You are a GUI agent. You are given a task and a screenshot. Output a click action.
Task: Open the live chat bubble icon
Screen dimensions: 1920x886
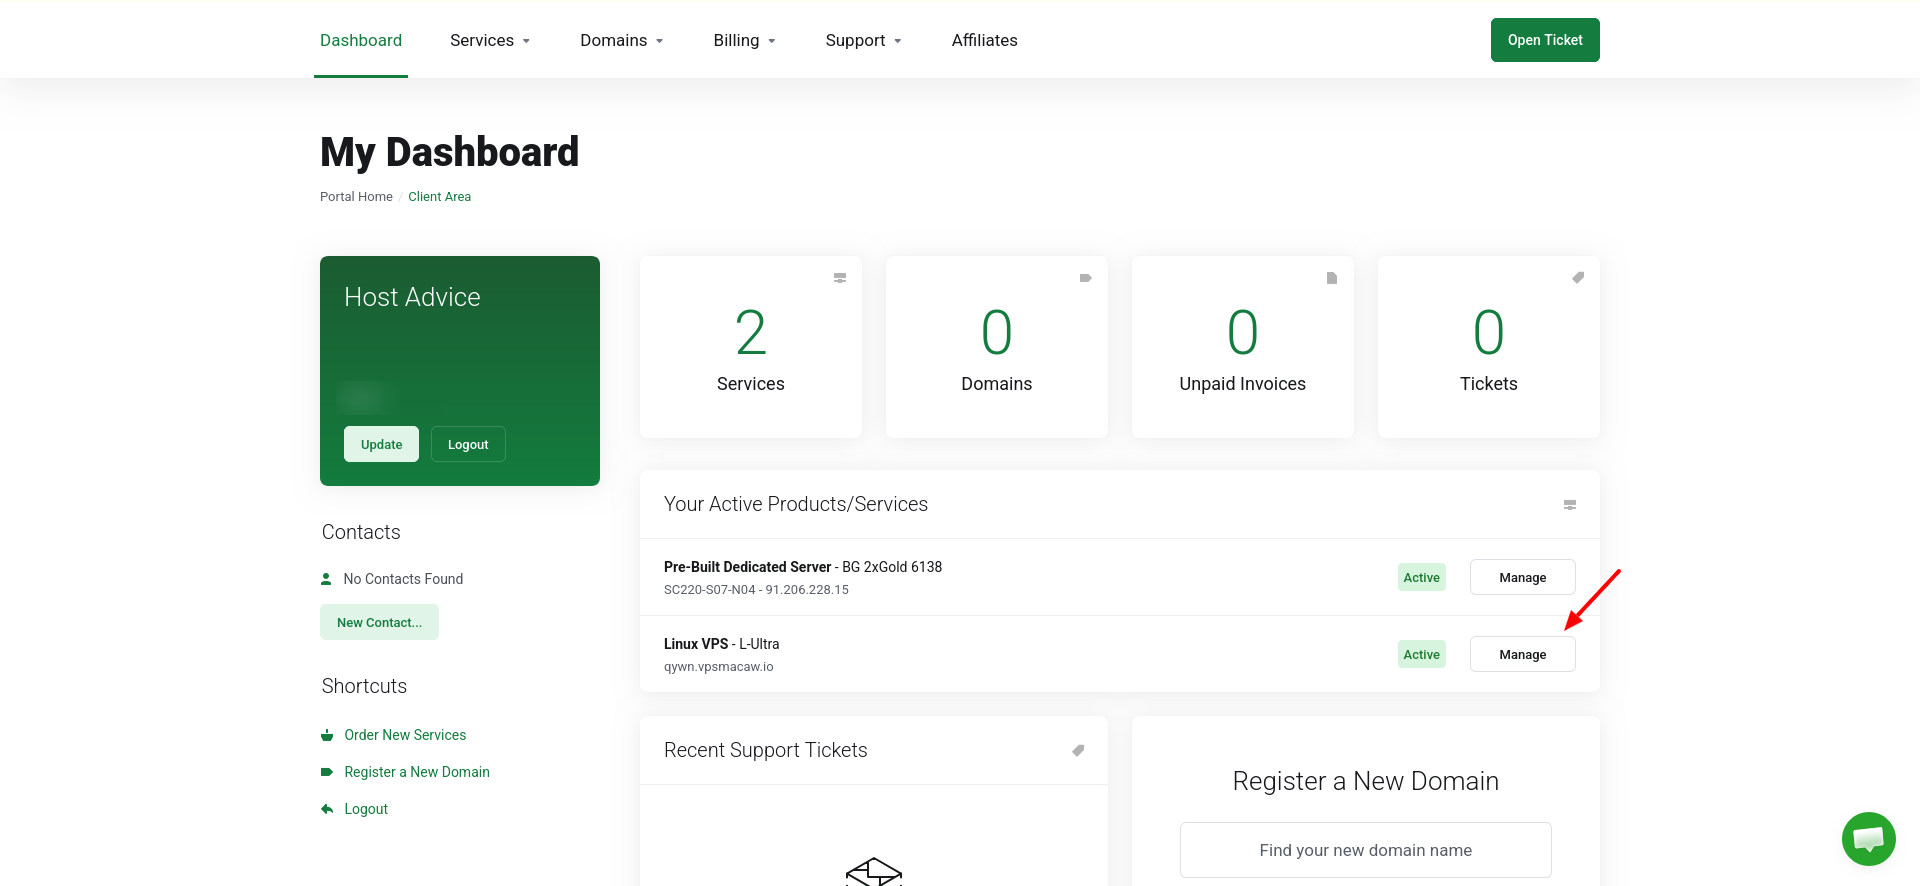pos(1868,838)
